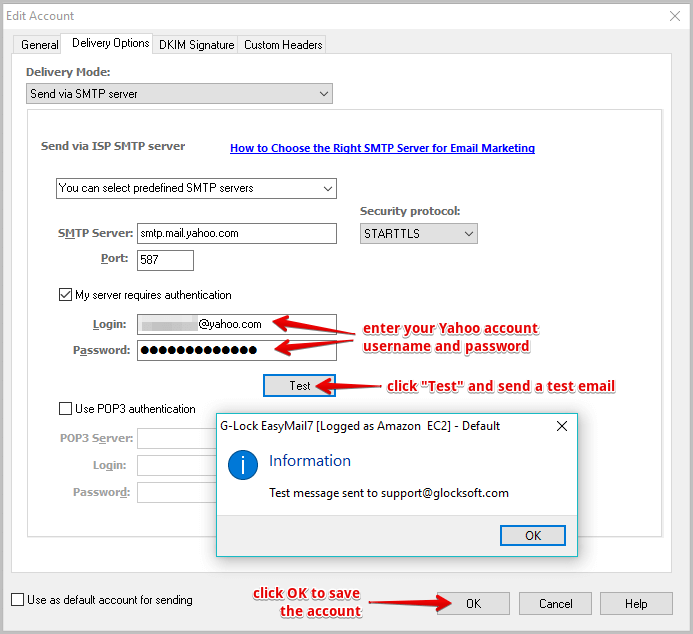Screen dimensions: 693x634
Task: Expand the Security protocol STARTTLS dropdown
Action: tap(419, 233)
